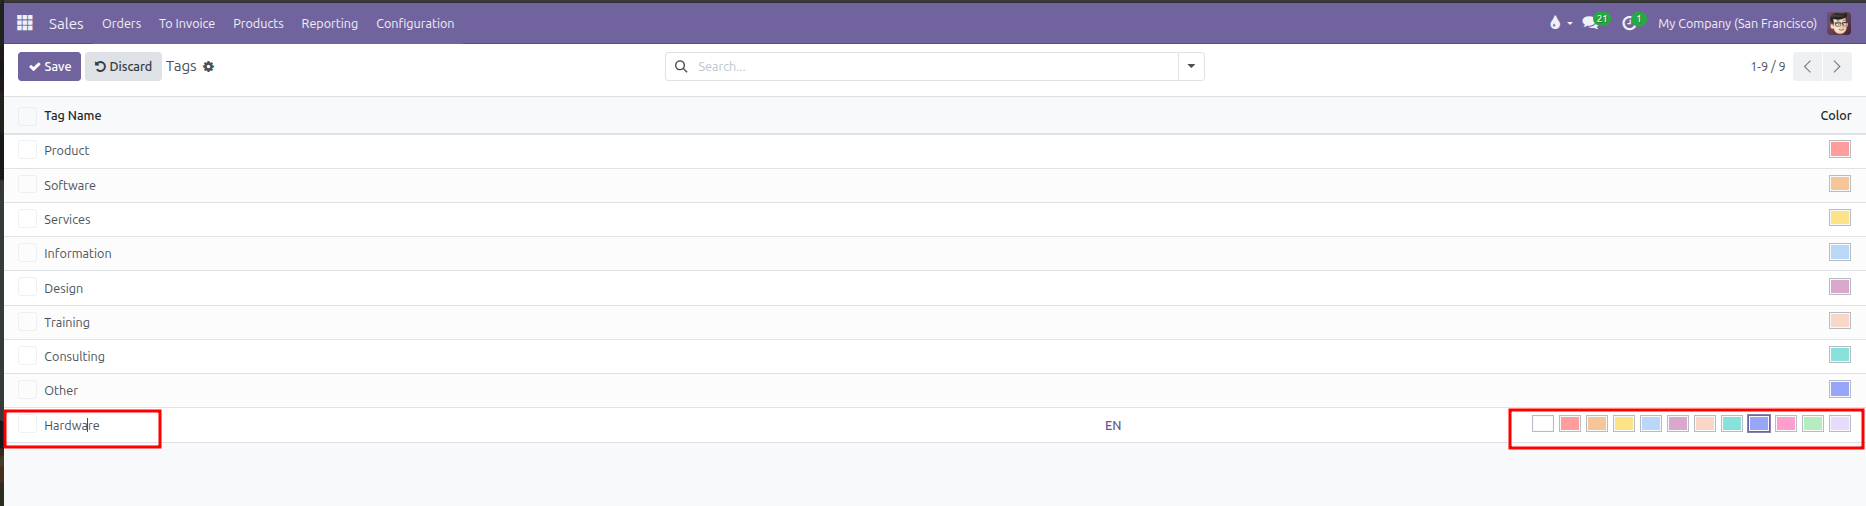
Task: Check the Information row checkbox
Action: 27,253
